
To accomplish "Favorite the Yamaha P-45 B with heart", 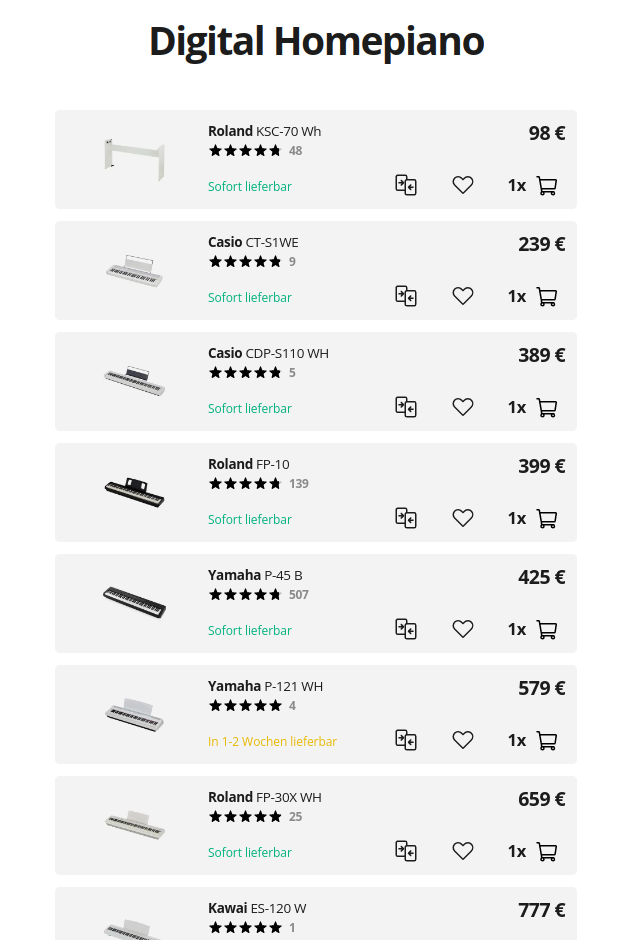I will pyautogui.click(x=463, y=629).
